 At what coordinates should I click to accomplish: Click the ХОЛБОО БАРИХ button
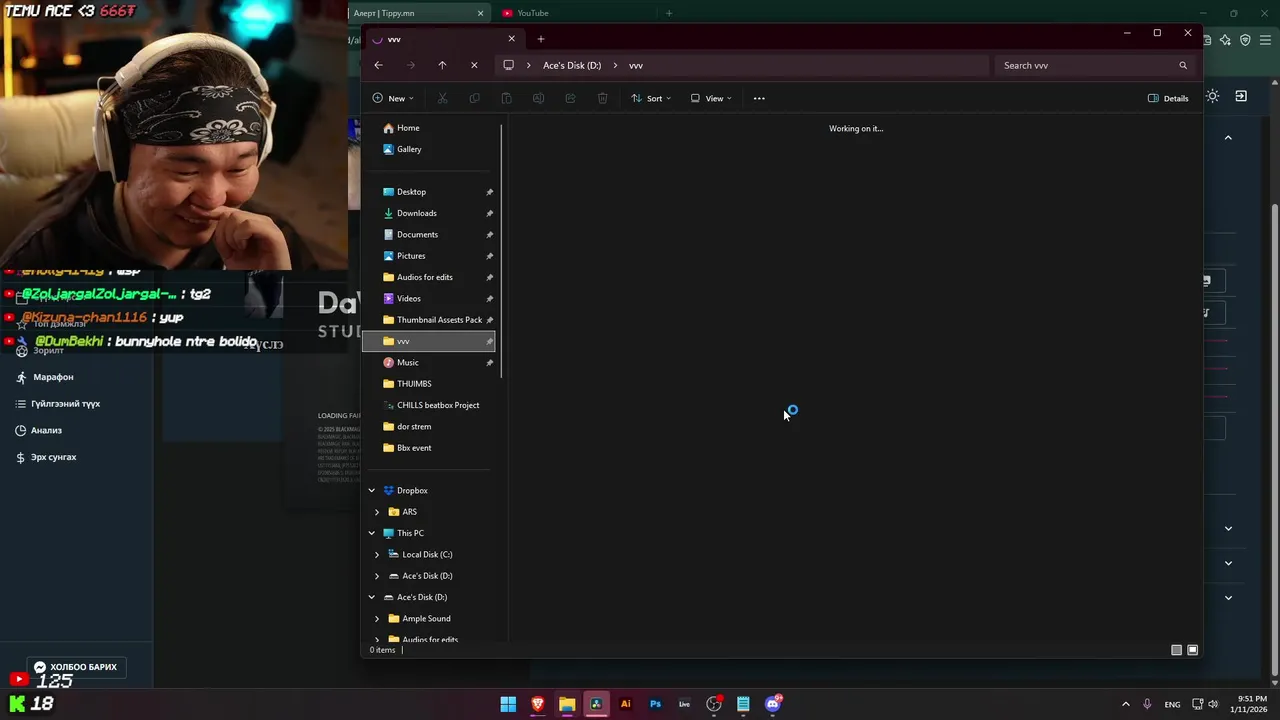pos(76,667)
